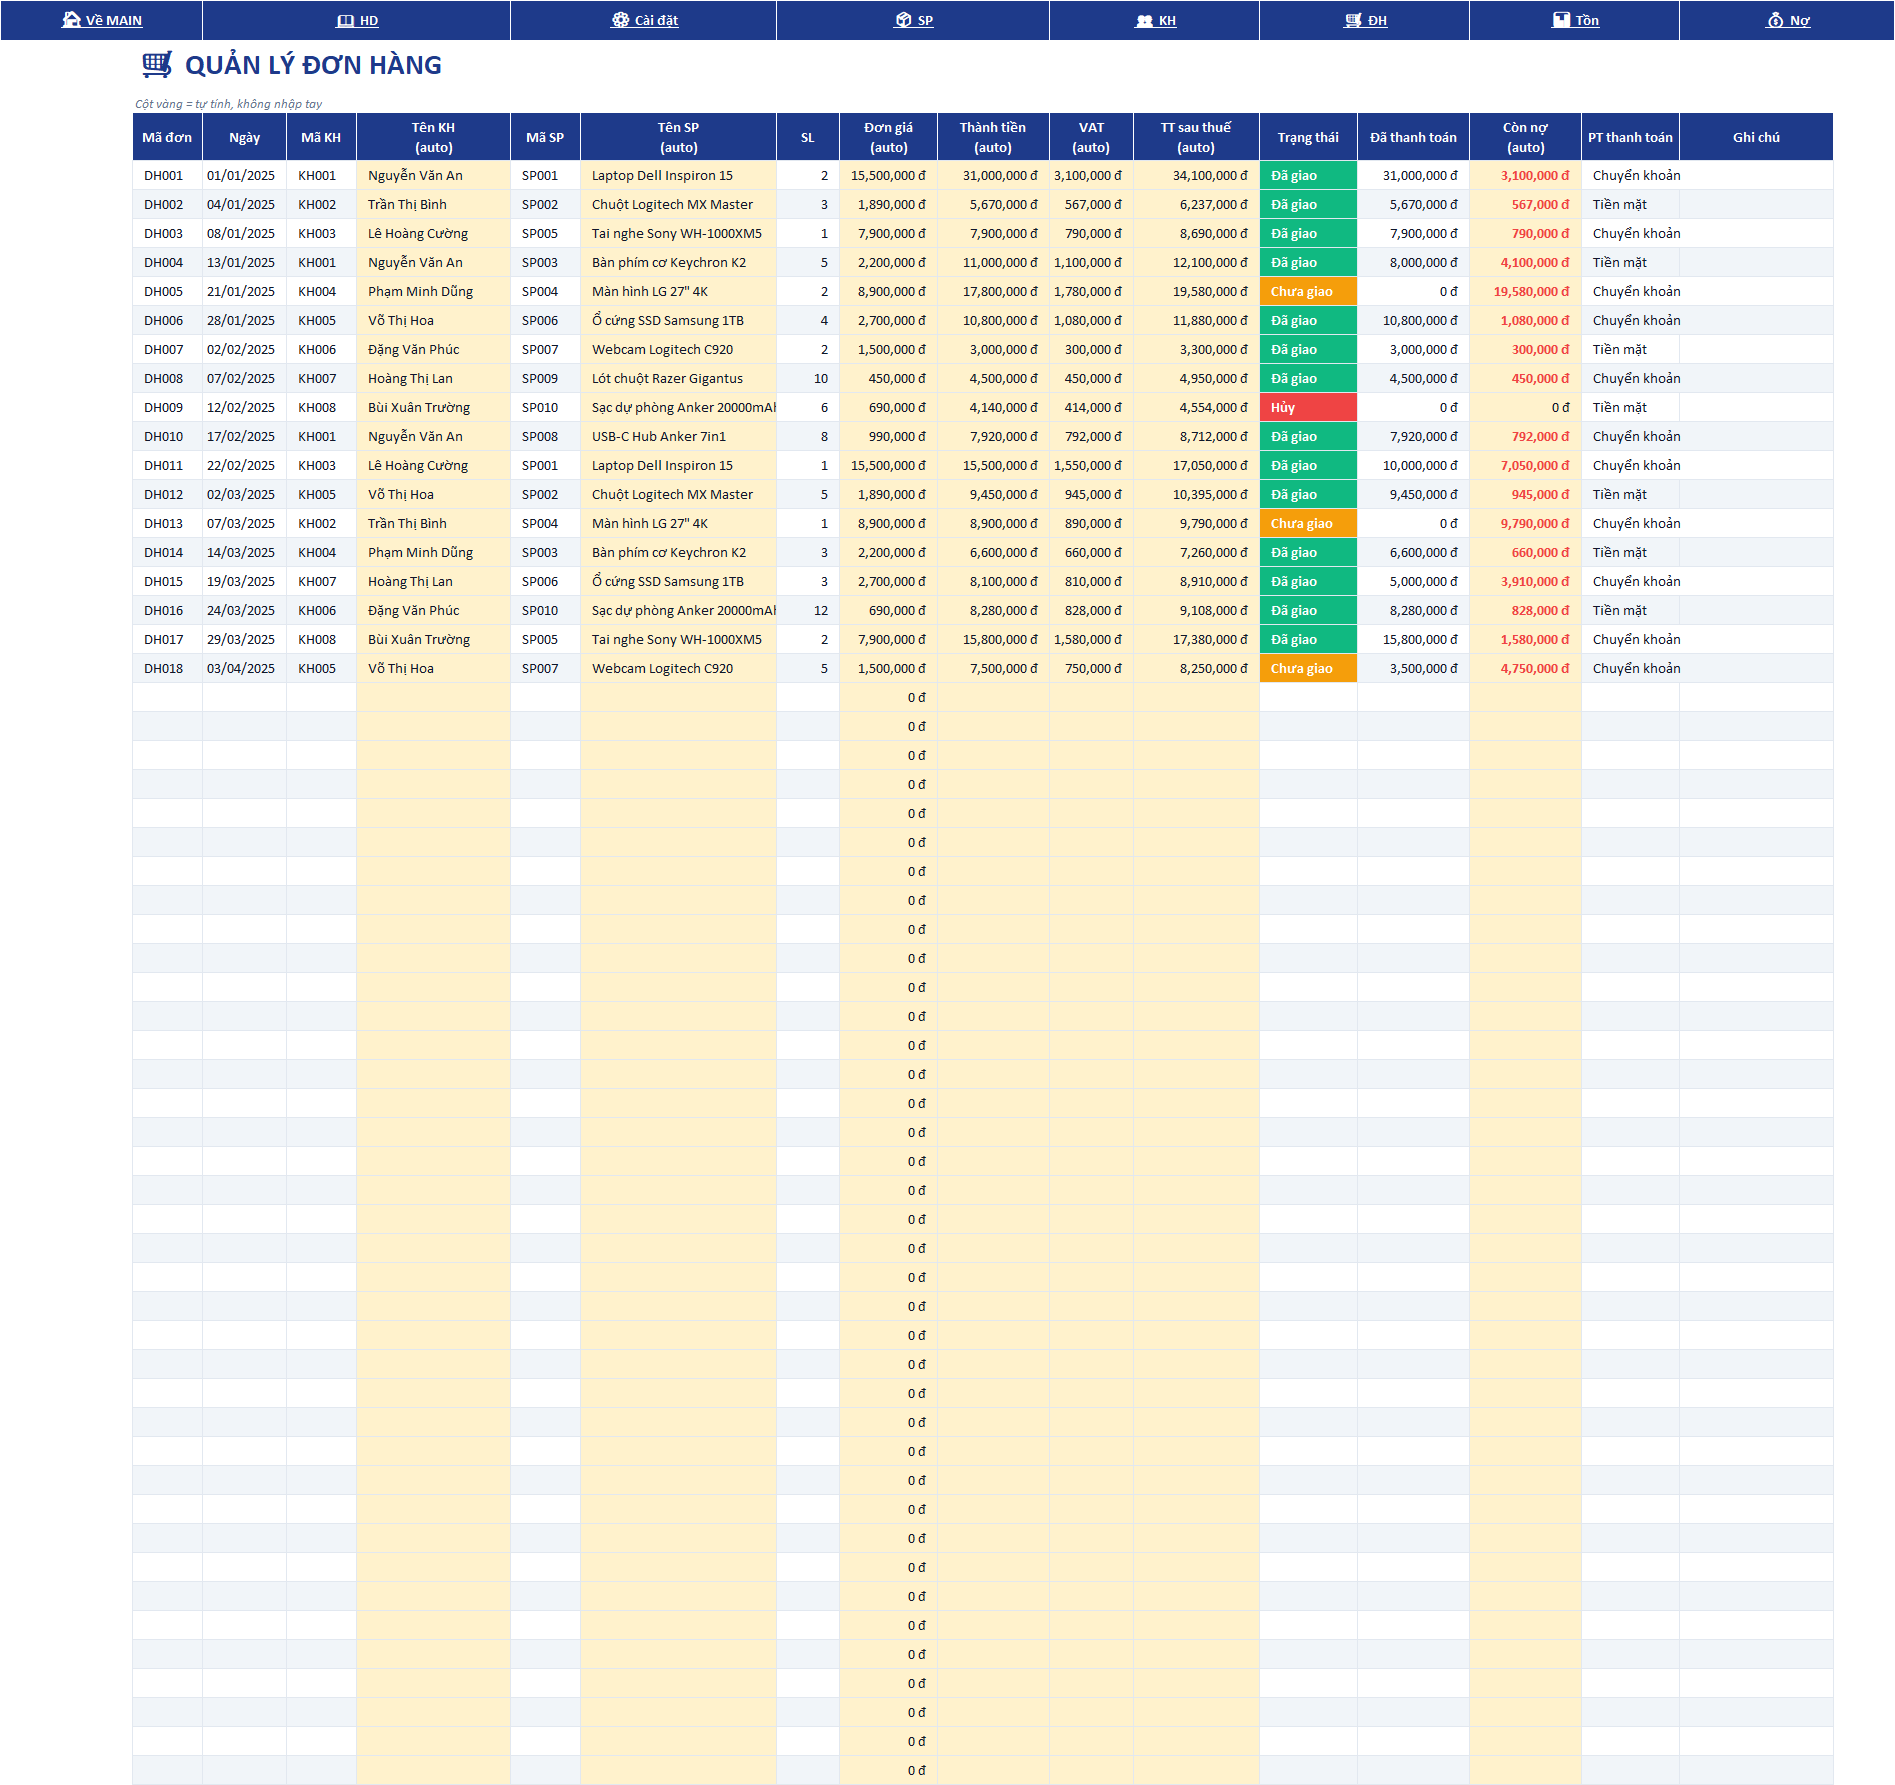
Task: Open the HD book icon link
Action: point(346,20)
